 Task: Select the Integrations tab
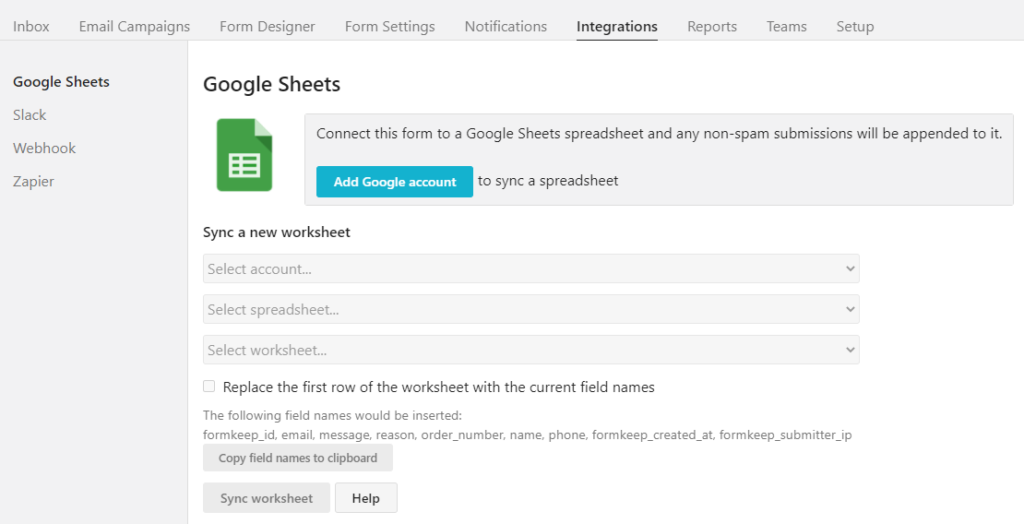(617, 26)
